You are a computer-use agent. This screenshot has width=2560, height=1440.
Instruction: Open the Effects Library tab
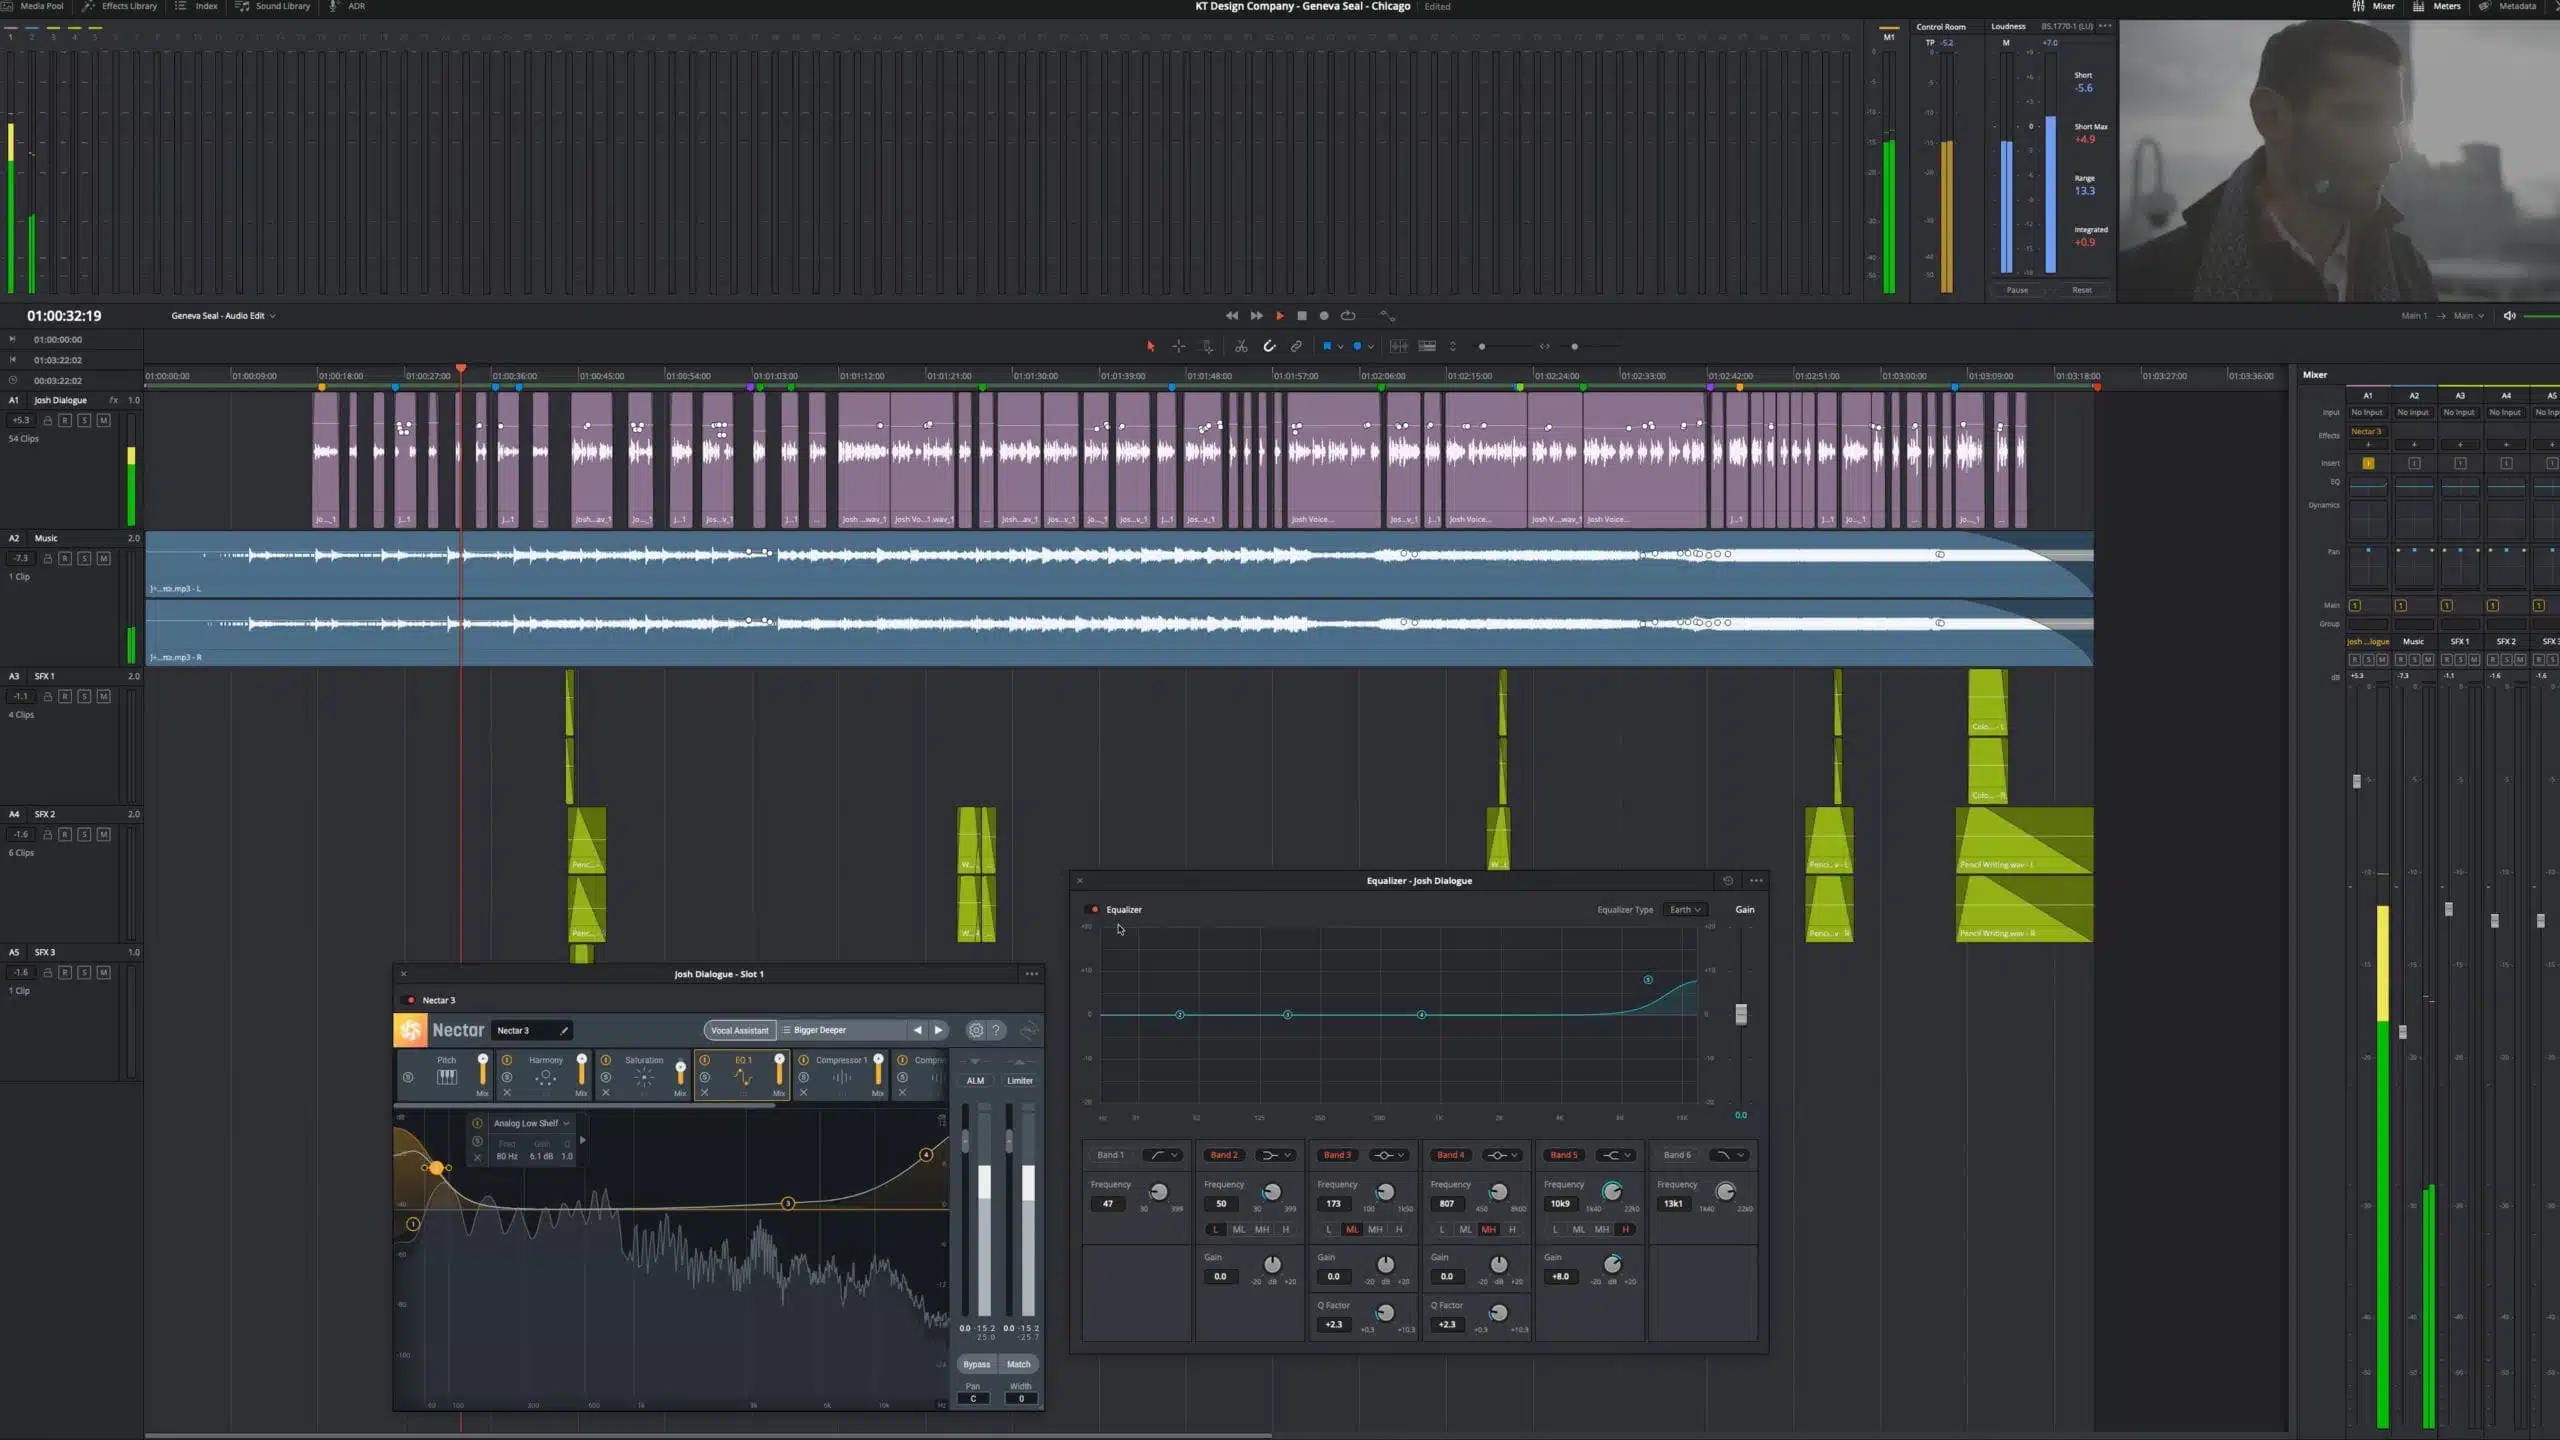click(120, 6)
